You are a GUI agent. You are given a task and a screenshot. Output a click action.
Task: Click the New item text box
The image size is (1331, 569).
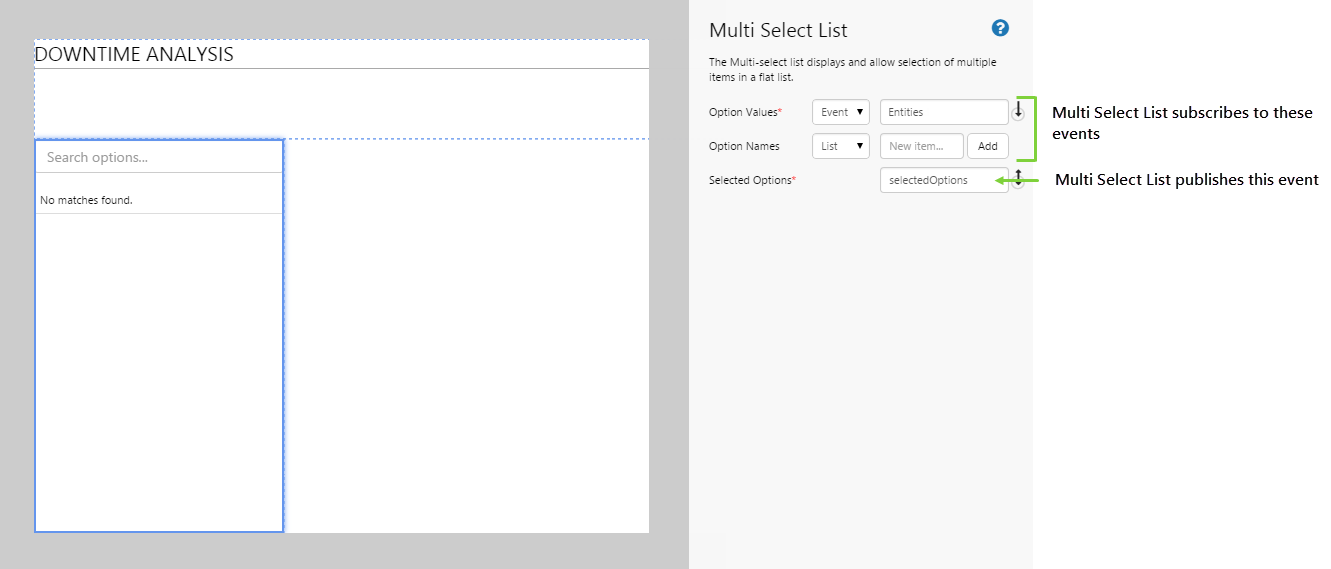[x=921, y=146]
